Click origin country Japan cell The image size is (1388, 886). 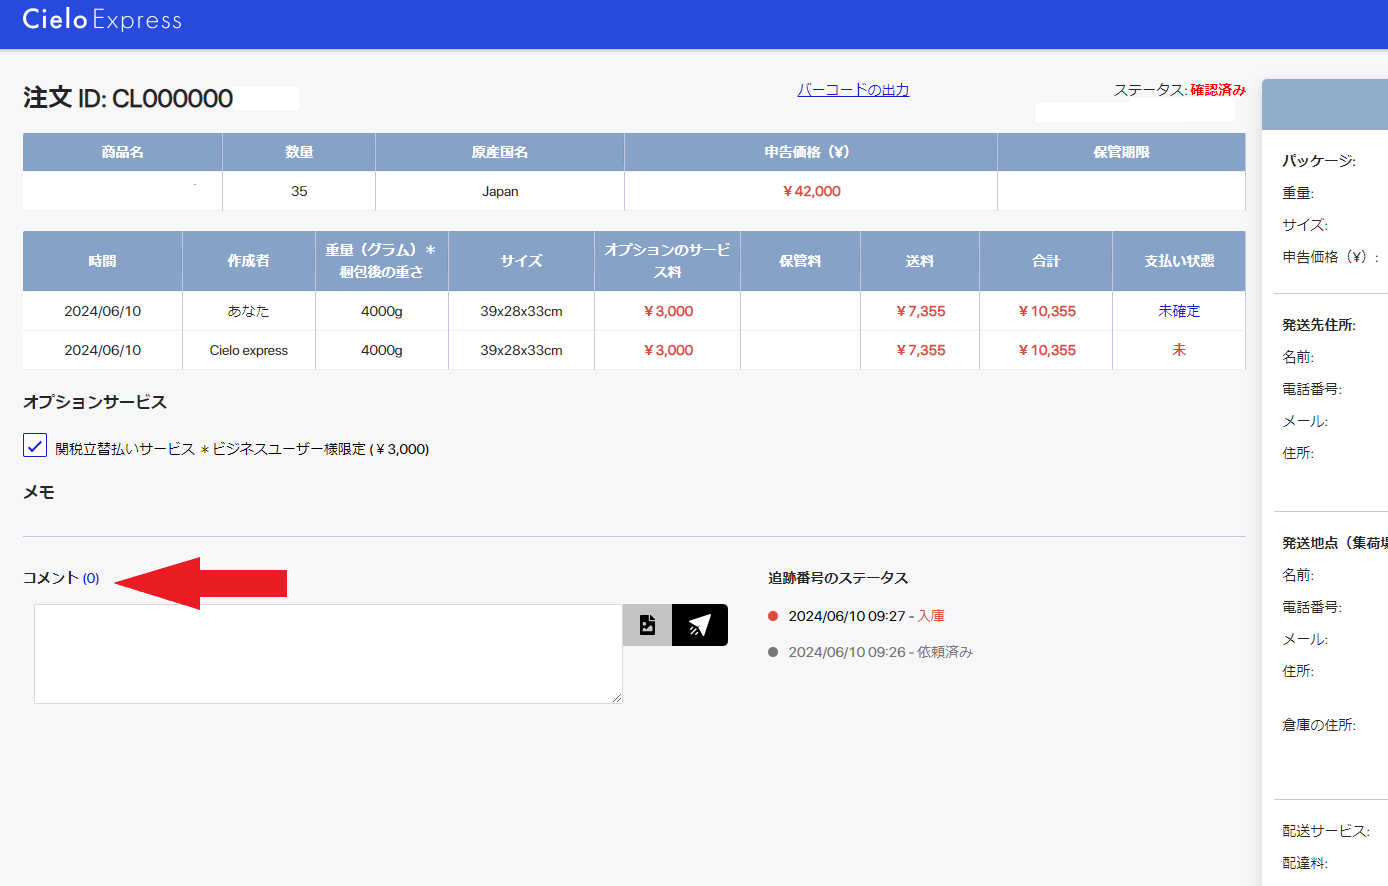coord(500,191)
